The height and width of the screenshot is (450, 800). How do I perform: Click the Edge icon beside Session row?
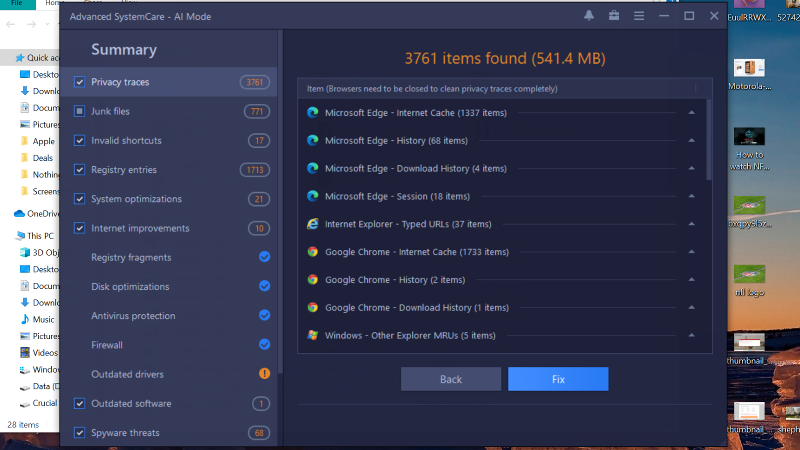click(x=313, y=196)
